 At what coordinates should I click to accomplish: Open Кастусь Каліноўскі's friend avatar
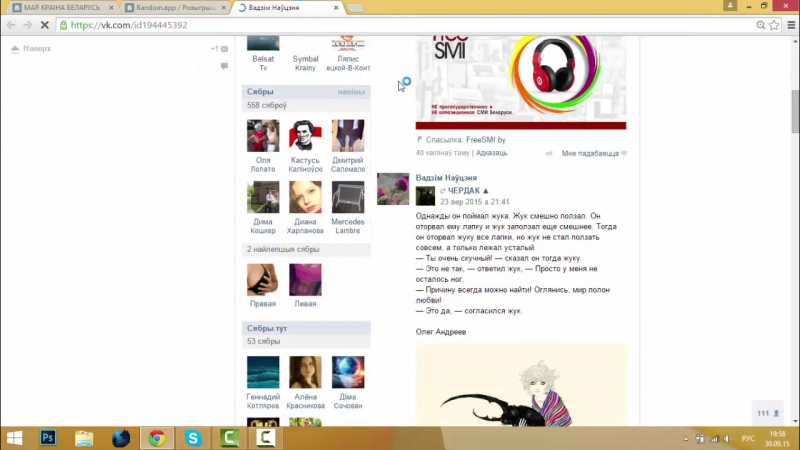pos(305,136)
